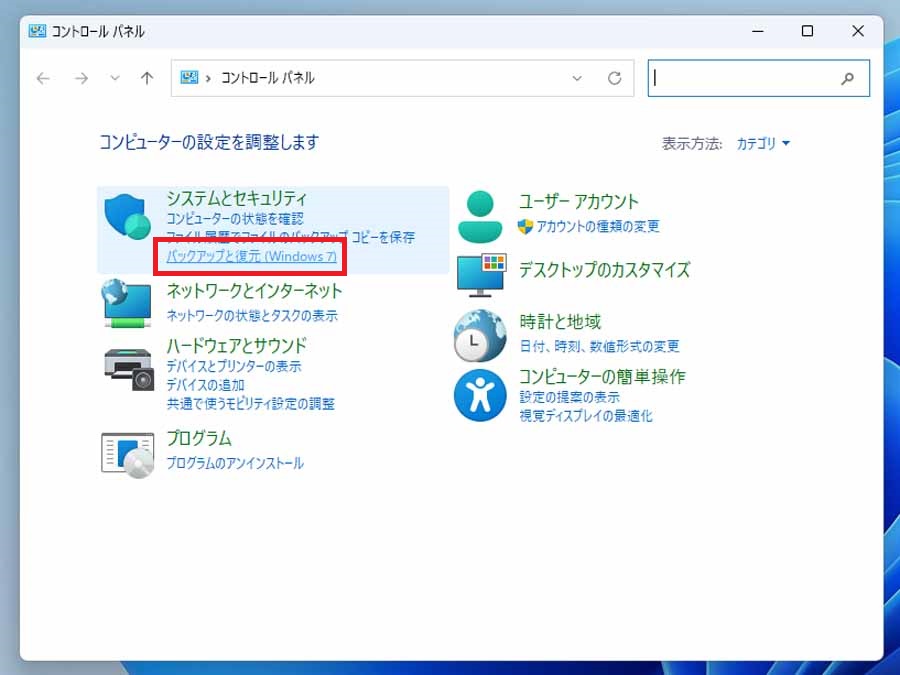The height and width of the screenshot is (675, 900).
Task: Click the コントロール パネル breadcrumb in address bar
Action: coord(267,78)
